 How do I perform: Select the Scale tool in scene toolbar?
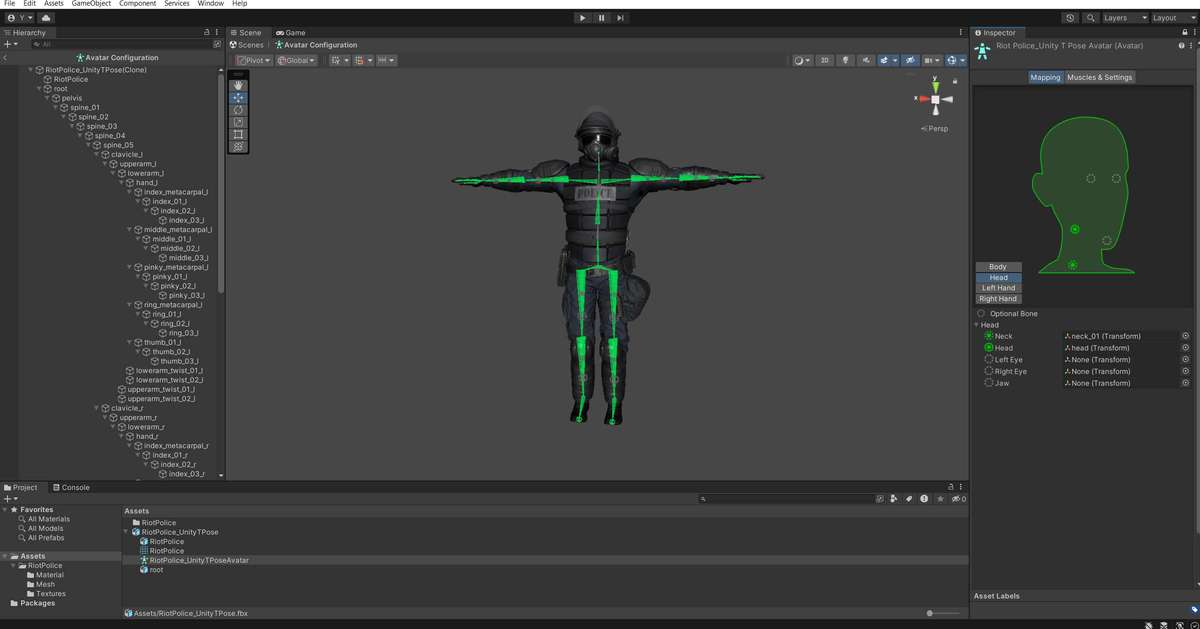pos(238,122)
